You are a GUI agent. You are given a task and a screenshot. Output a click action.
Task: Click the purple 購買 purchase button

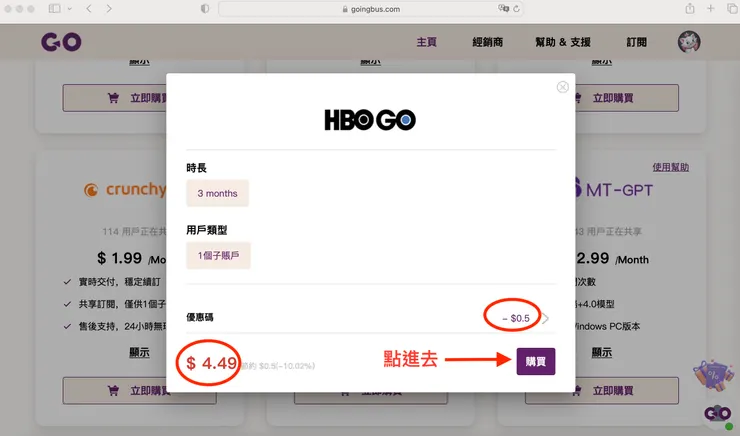(x=536, y=361)
